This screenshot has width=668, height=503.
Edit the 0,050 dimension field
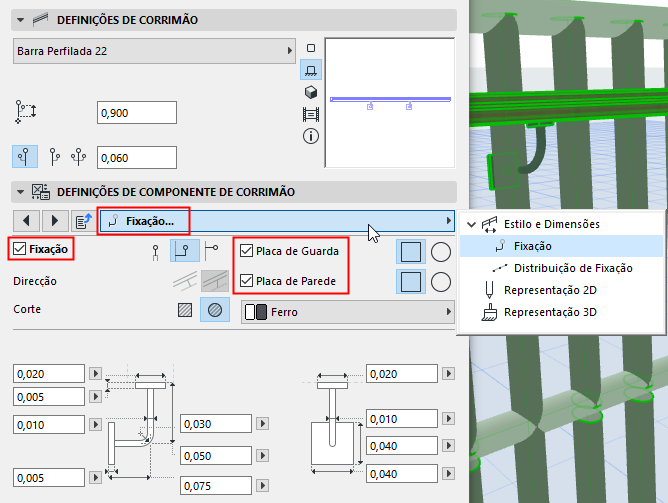[x=216, y=456]
